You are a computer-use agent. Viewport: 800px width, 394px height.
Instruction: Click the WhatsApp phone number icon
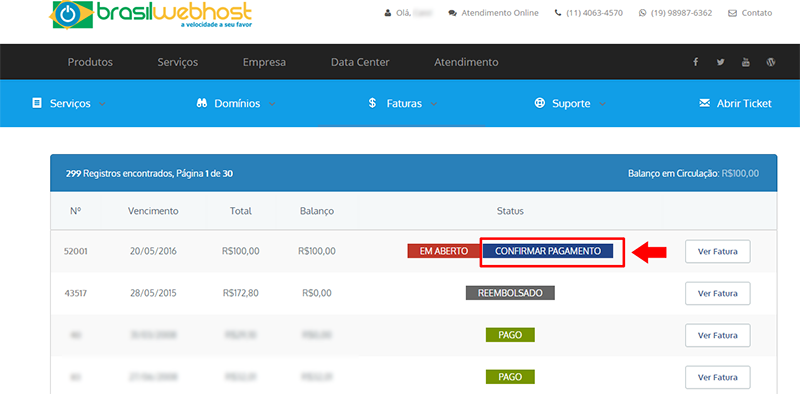642,13
